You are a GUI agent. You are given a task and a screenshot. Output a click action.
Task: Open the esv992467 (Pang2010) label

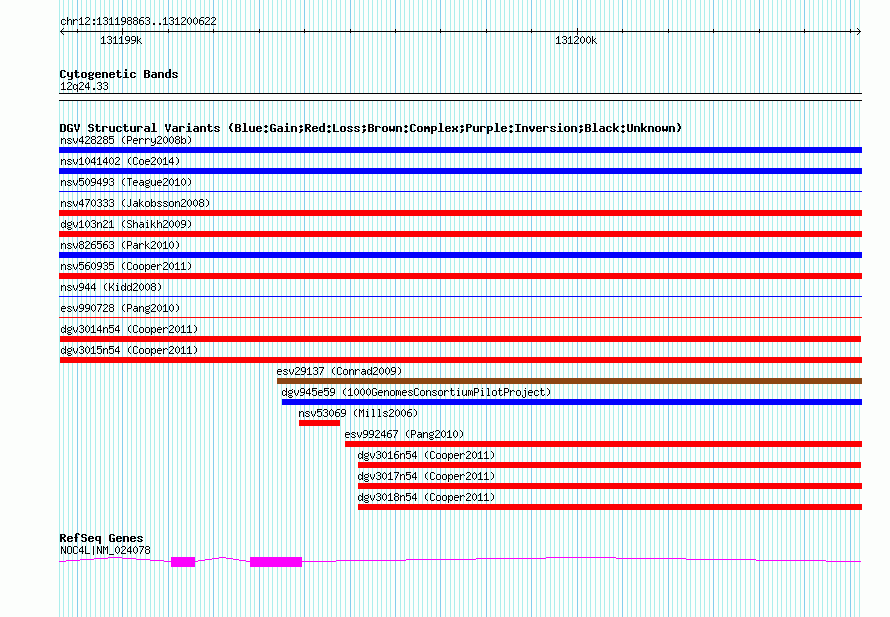[x=404, y=434]
